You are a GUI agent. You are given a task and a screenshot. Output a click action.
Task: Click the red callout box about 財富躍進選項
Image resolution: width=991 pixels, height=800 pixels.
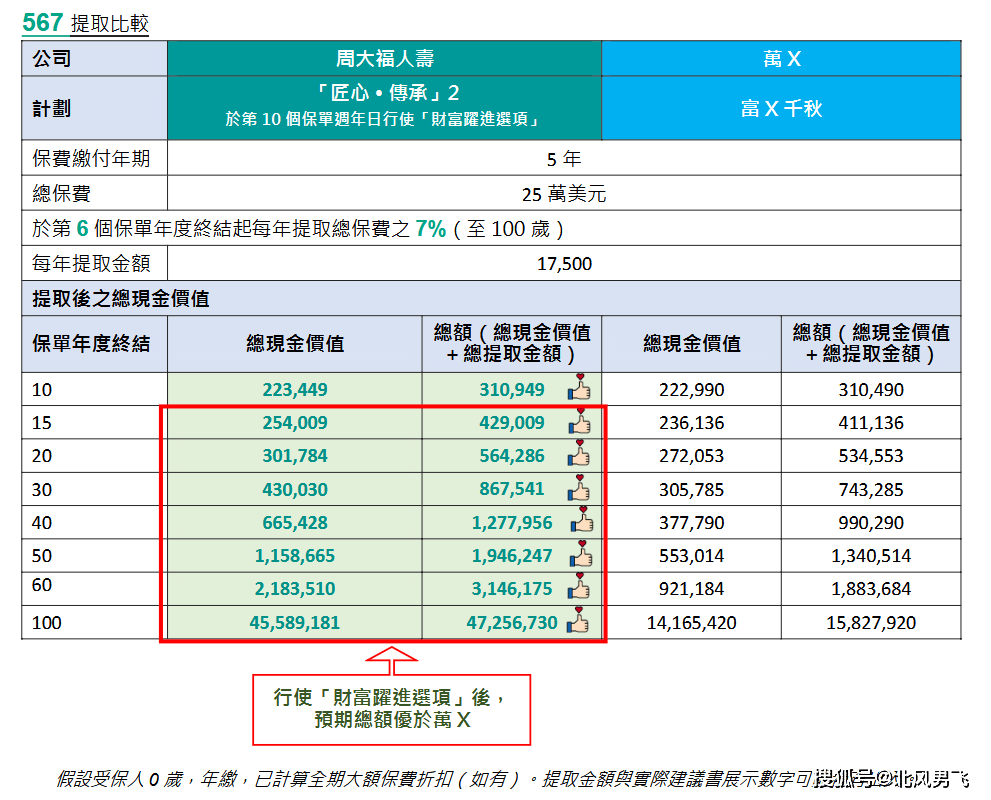point(390,708)
